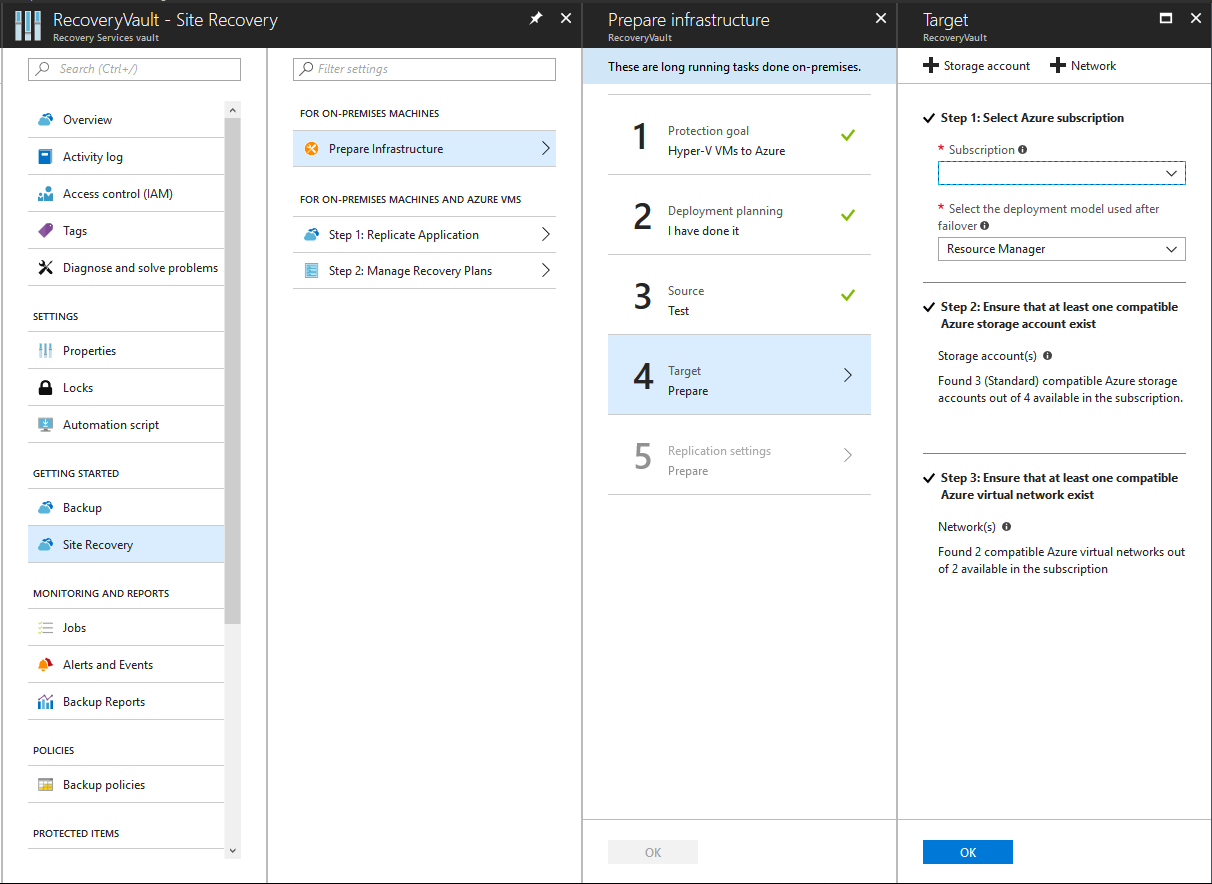This screenshot has height=884, width=1212.
Task: Select step 3 Source
Action: pos(739,295)
